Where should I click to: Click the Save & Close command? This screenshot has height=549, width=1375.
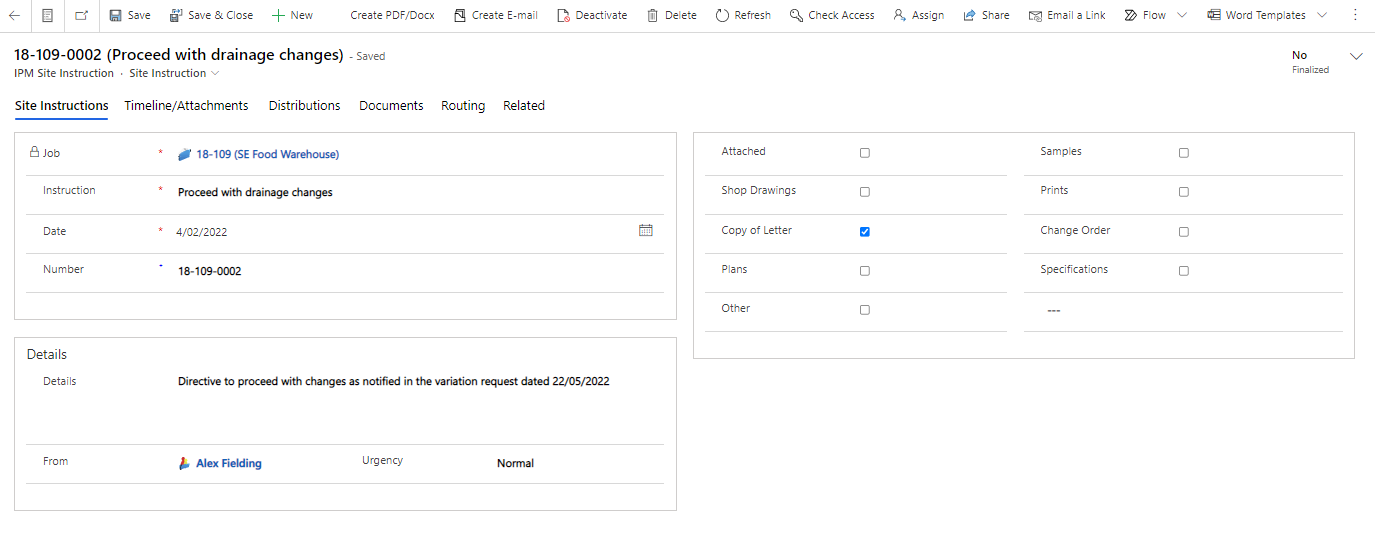pyautogui.click(x=211, y=15)
